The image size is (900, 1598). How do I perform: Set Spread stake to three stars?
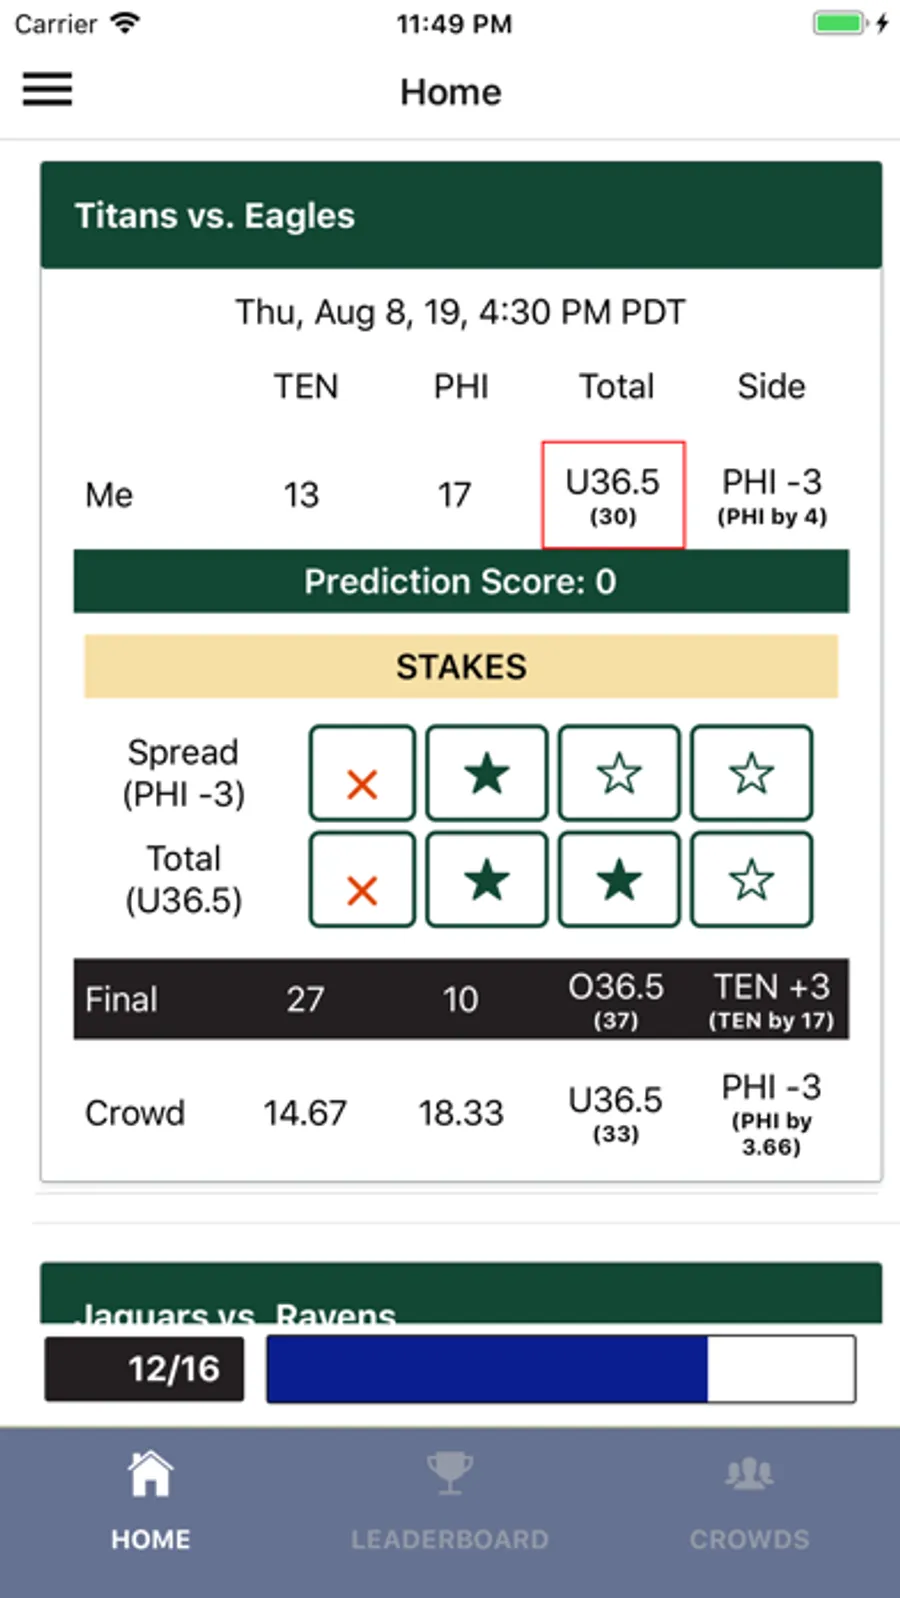click(751, 774)
